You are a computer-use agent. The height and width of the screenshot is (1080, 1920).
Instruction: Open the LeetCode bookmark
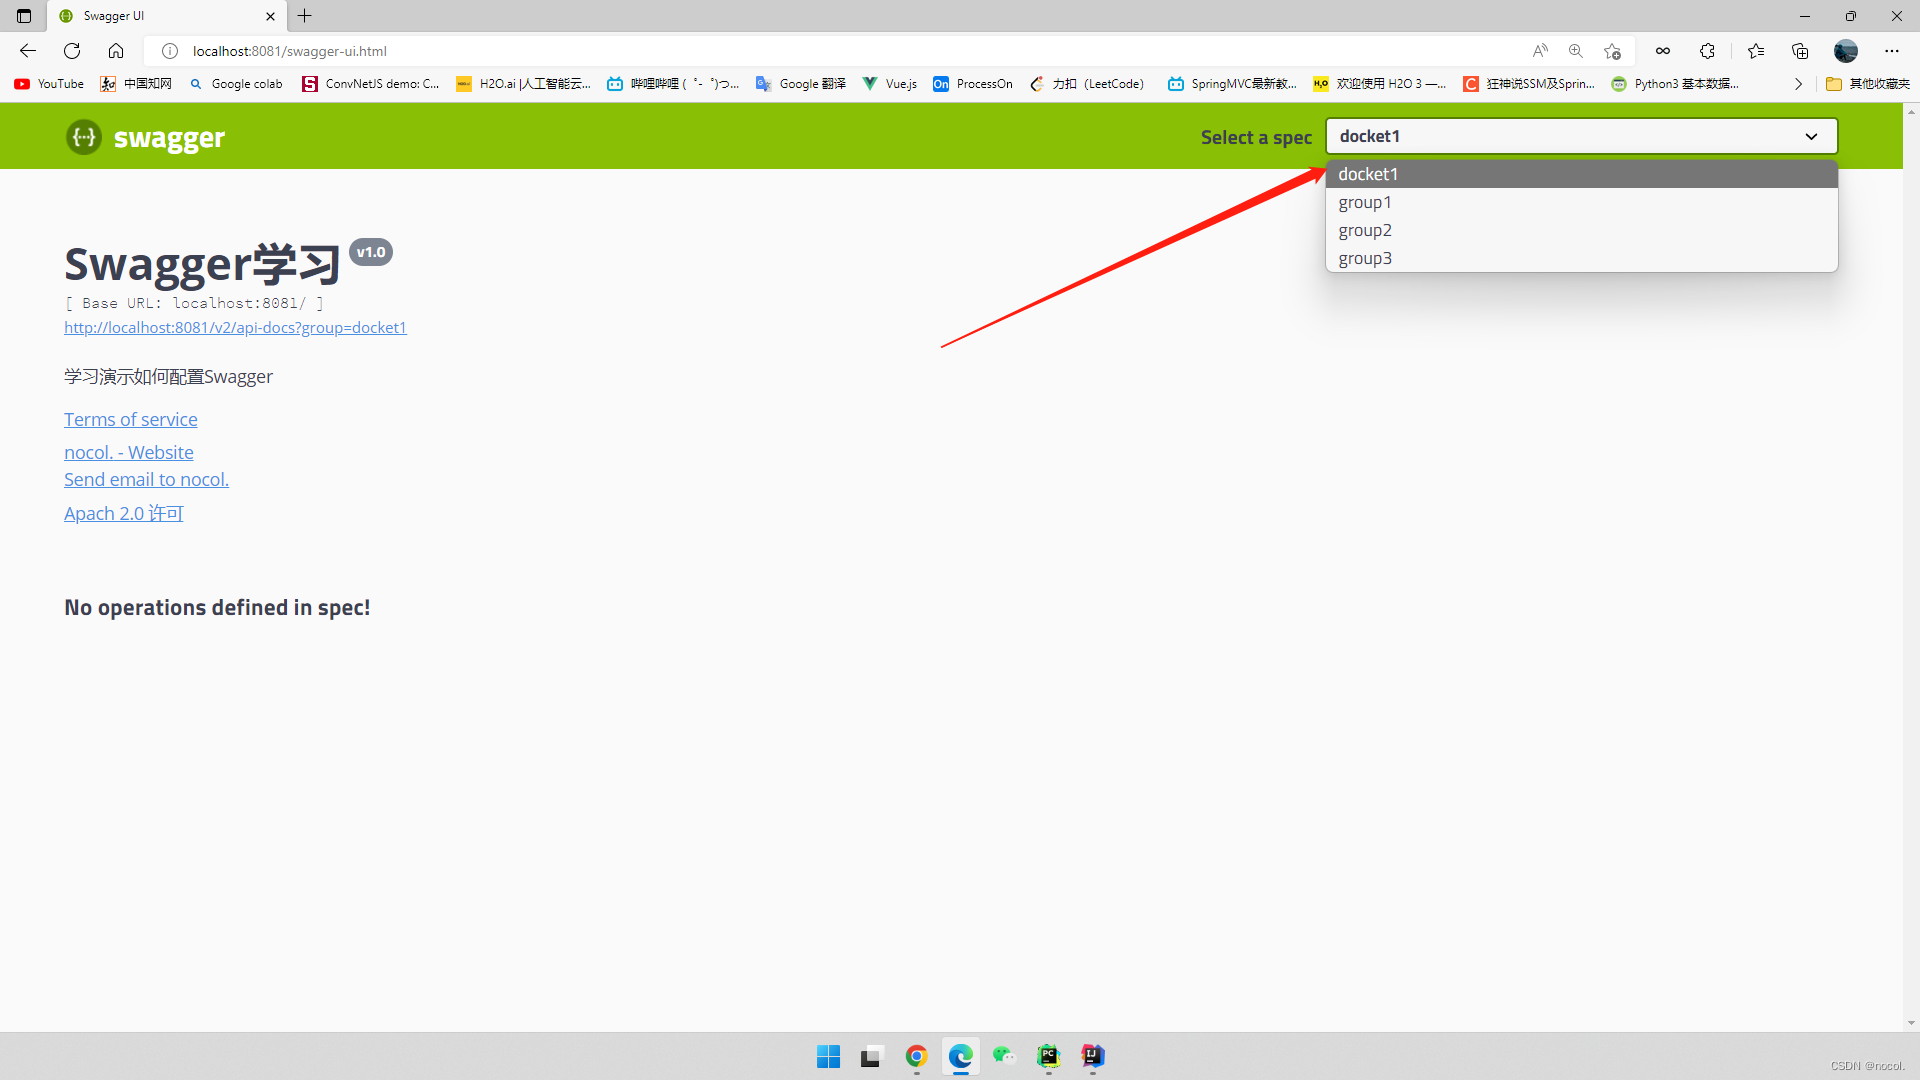point(1087,84)
